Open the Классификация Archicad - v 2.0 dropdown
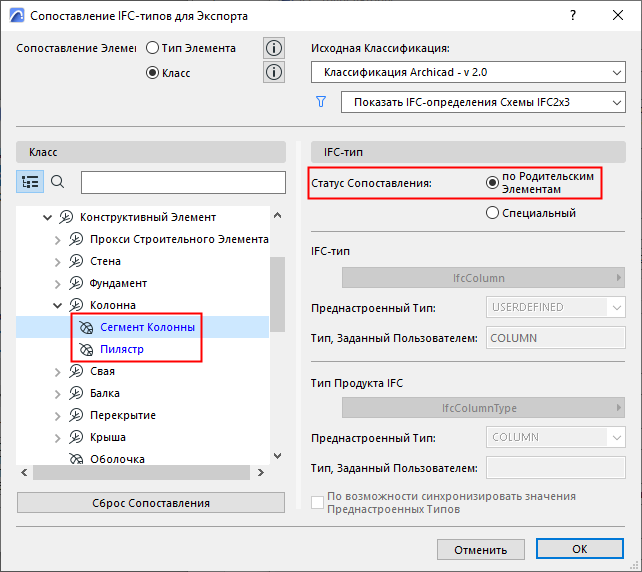 (468, 72)
